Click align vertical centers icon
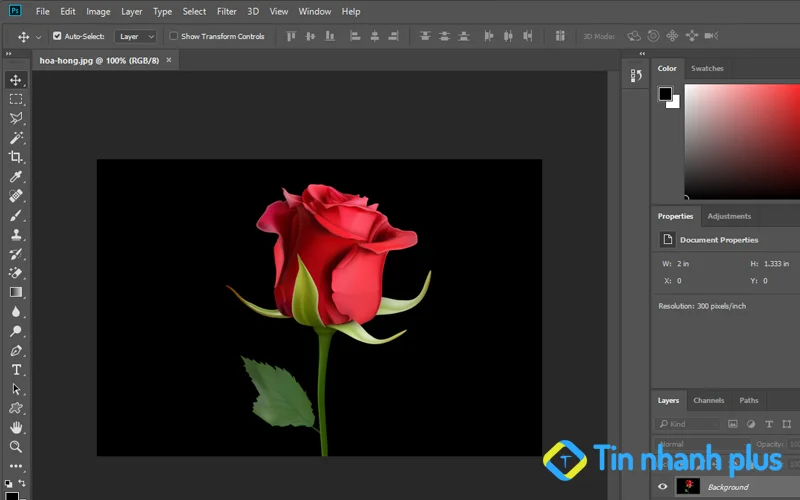800x500 pixels. pyautogui.click(x=310, y=36)
